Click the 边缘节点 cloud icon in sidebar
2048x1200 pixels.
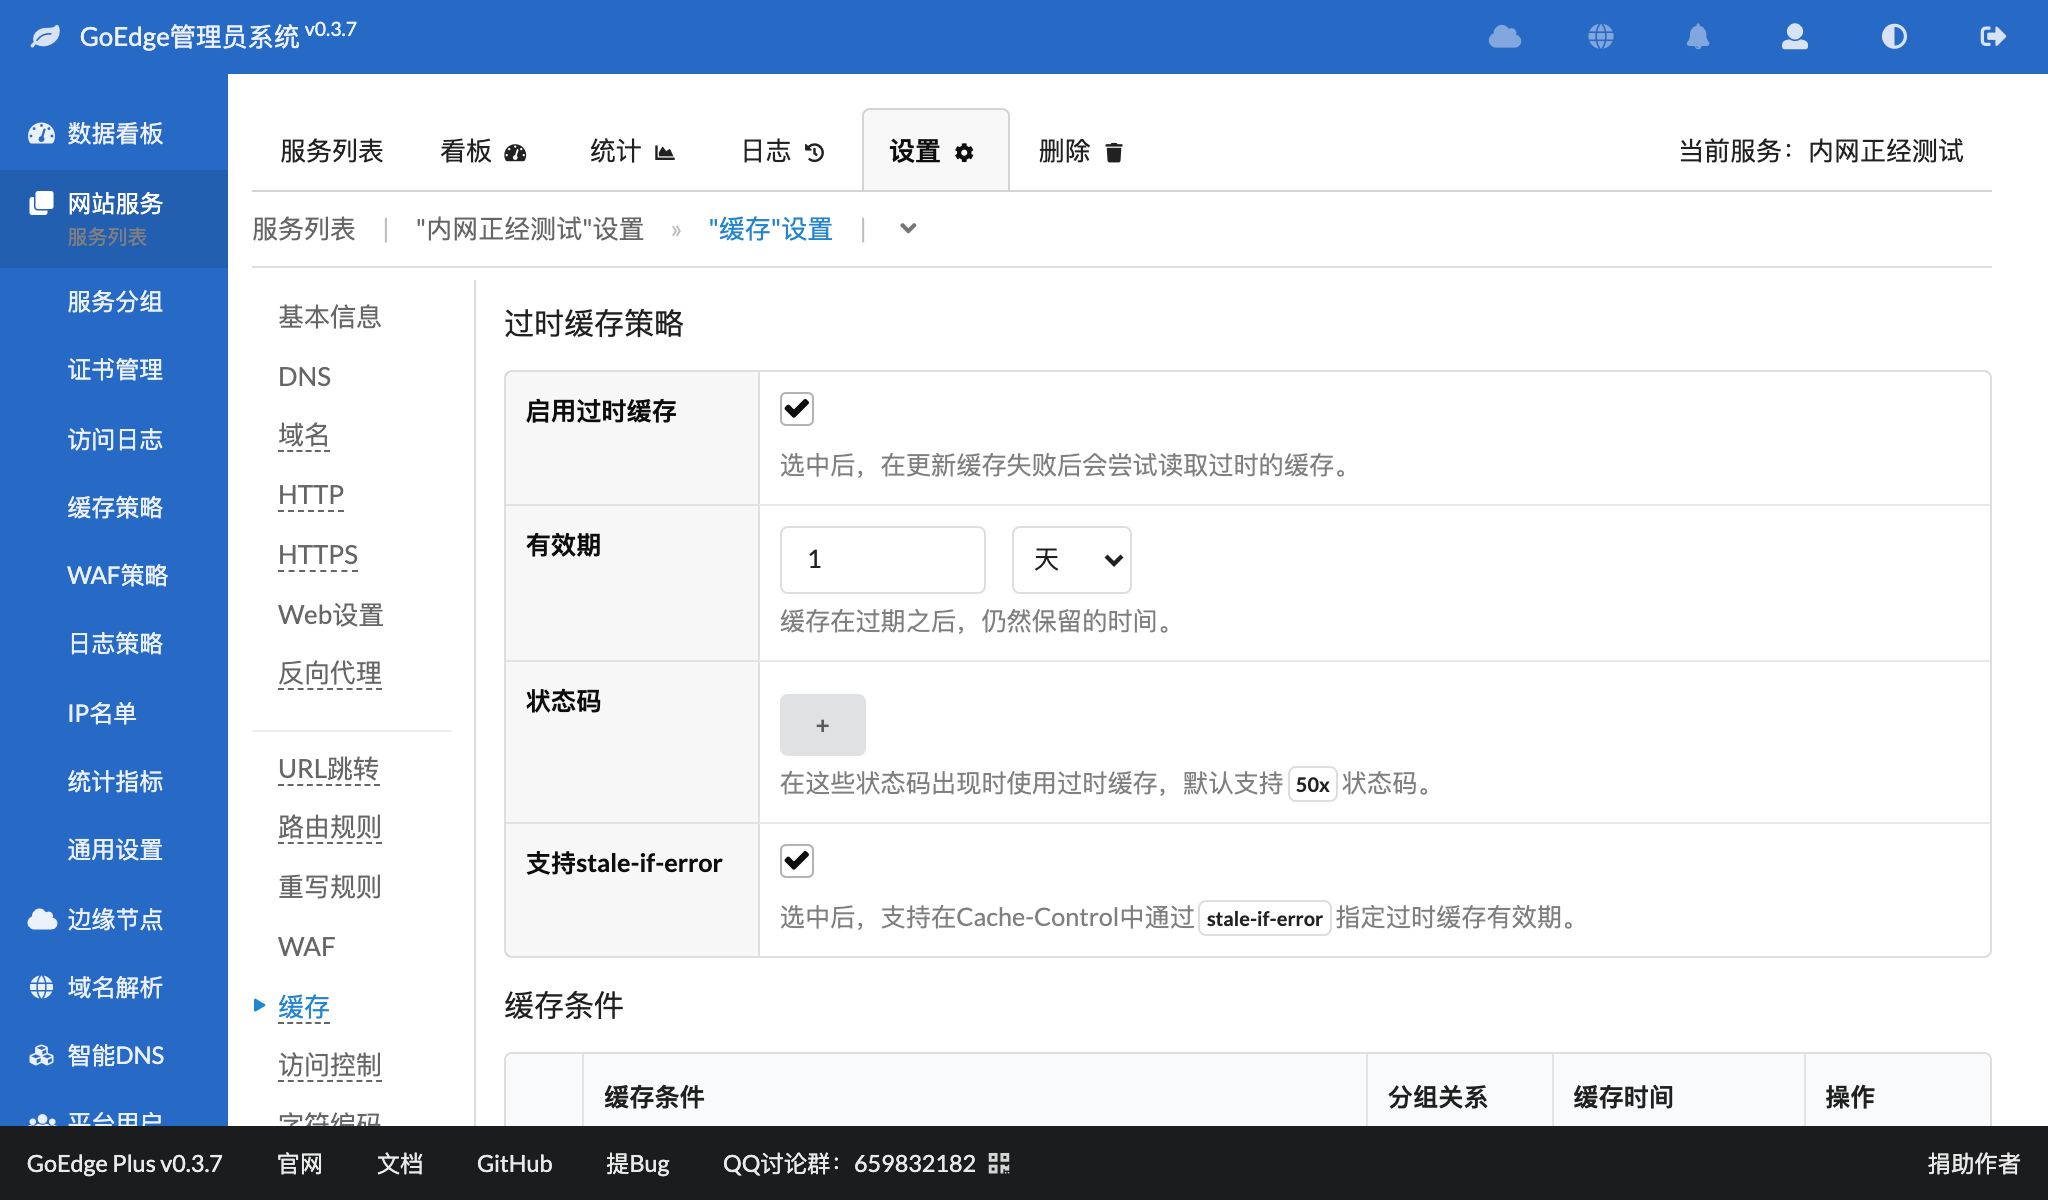point(42,919)
